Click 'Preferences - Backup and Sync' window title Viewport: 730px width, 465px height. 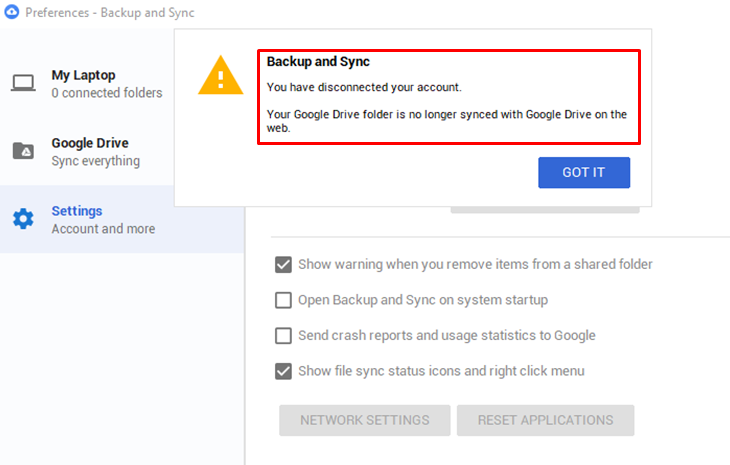pos(110,13)
